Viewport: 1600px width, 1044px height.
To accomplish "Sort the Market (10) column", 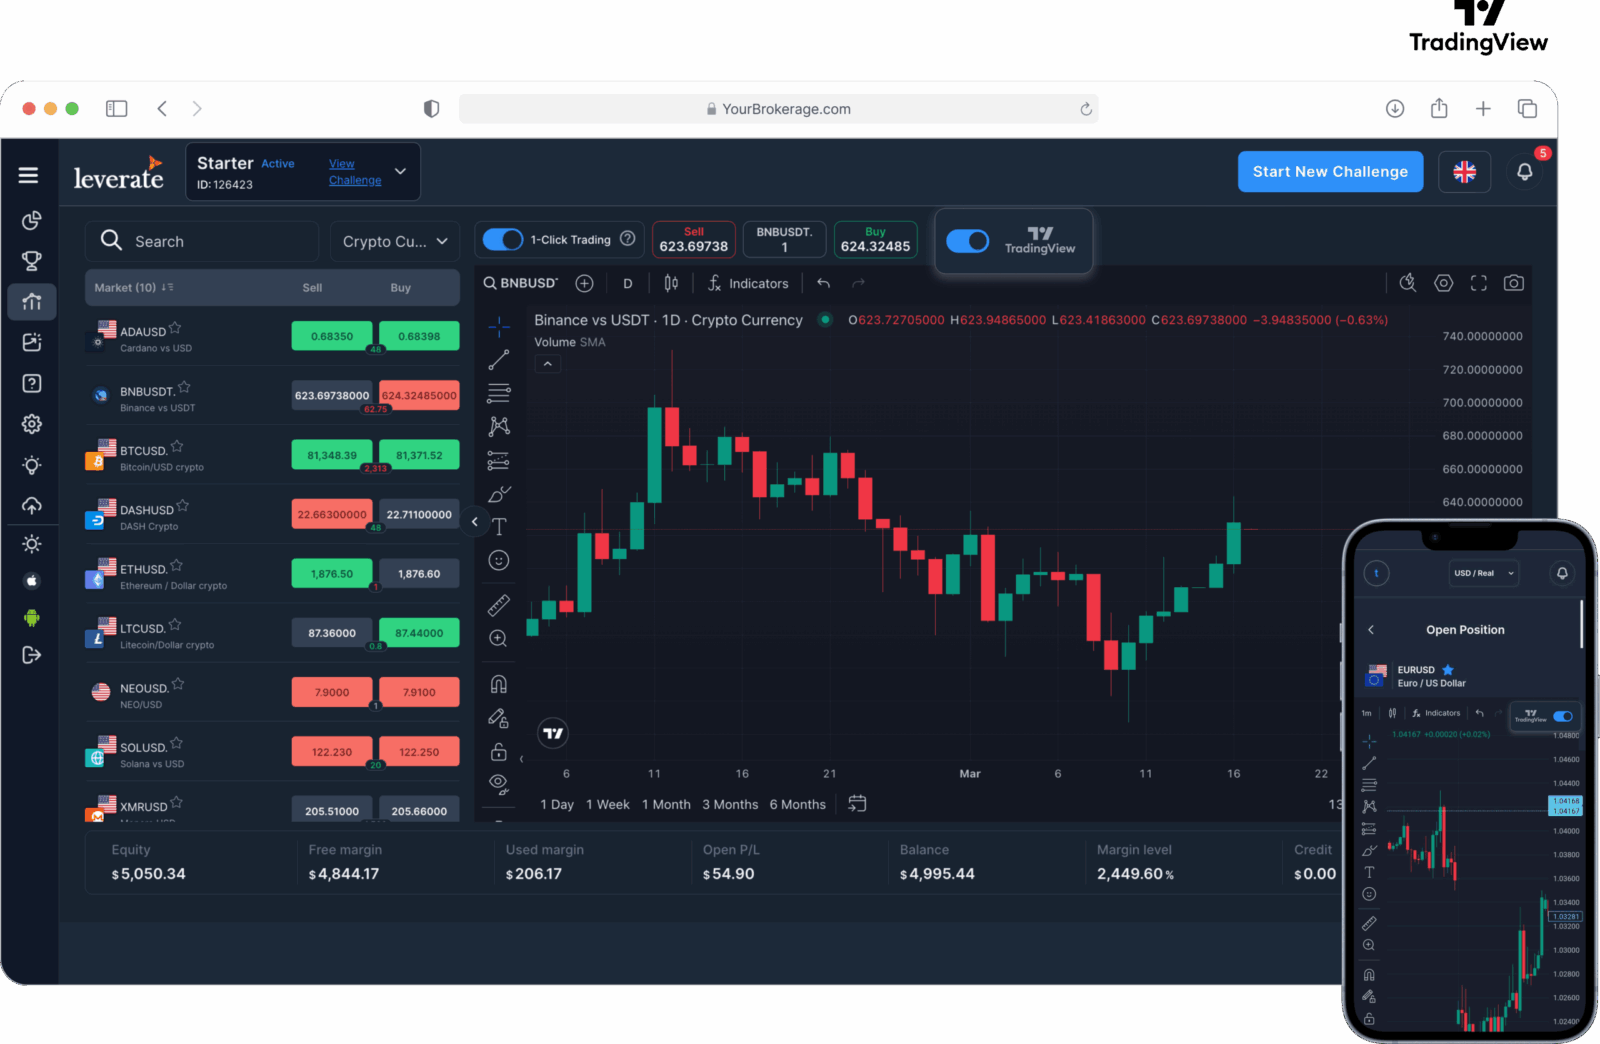I will click(134, 288).
